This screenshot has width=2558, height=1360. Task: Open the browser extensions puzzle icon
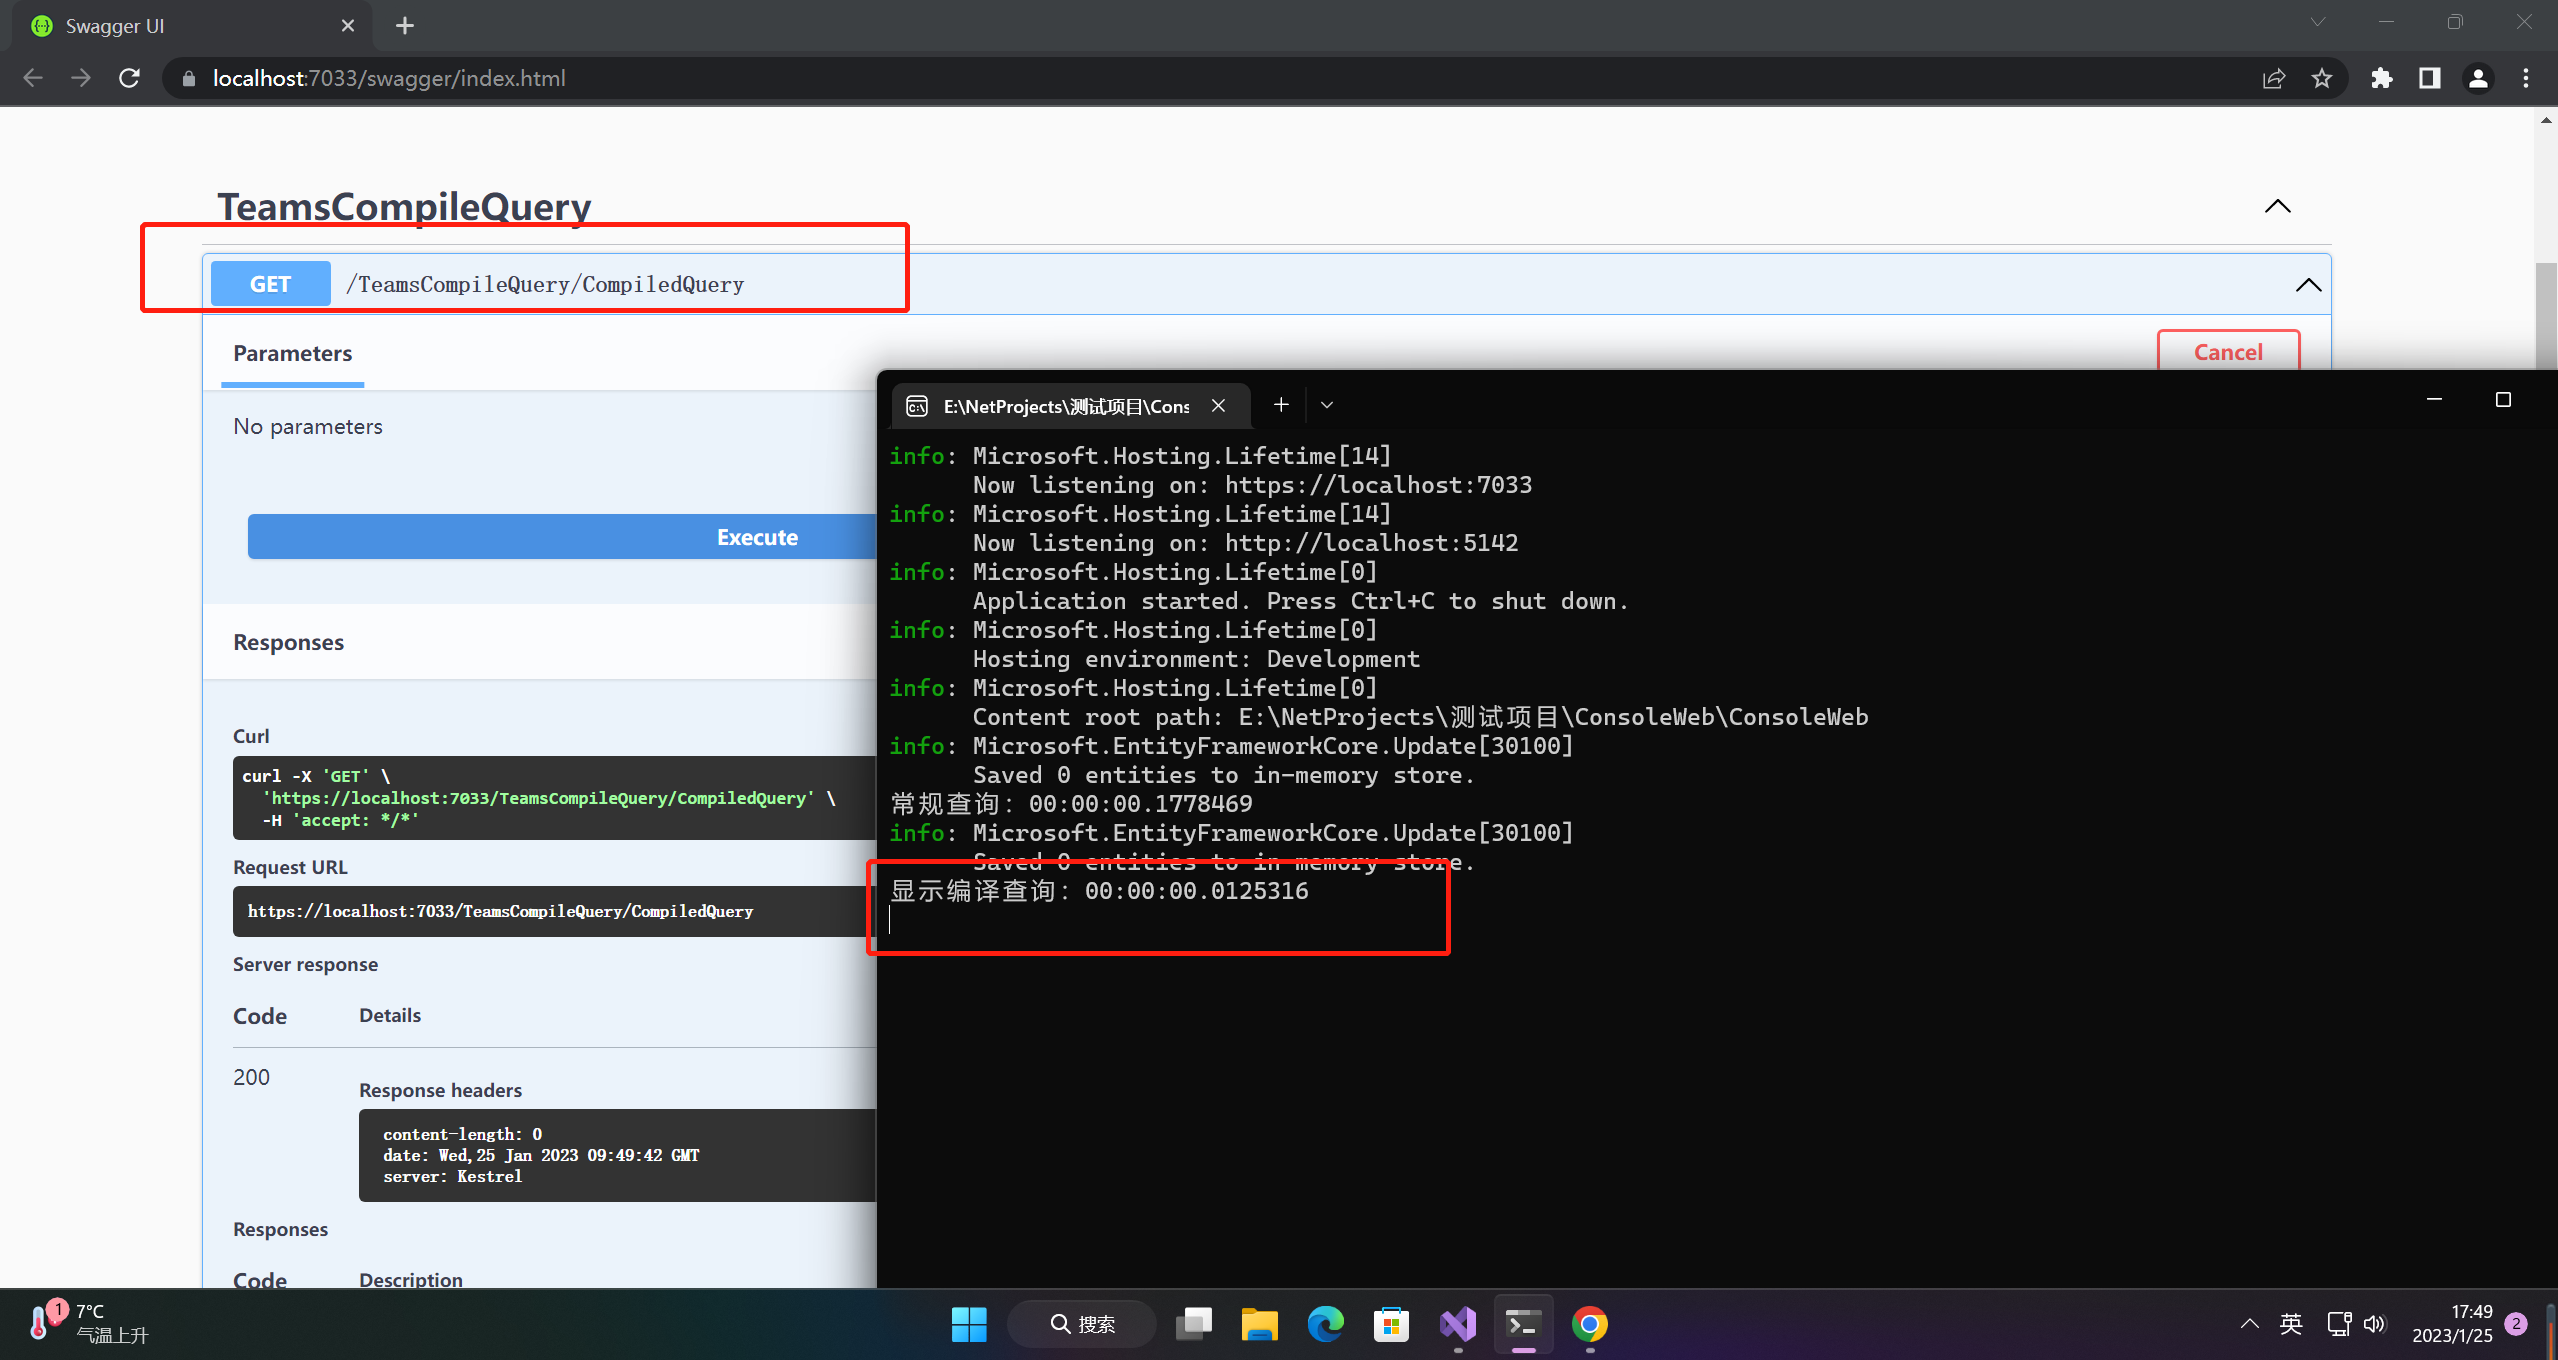click(x=2381, y=78)
